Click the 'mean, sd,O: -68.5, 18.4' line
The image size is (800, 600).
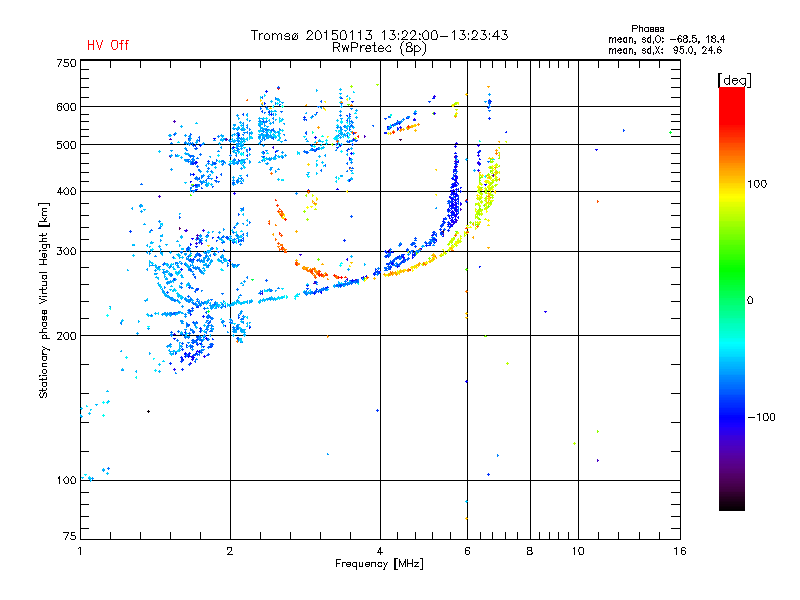(666, 39)
